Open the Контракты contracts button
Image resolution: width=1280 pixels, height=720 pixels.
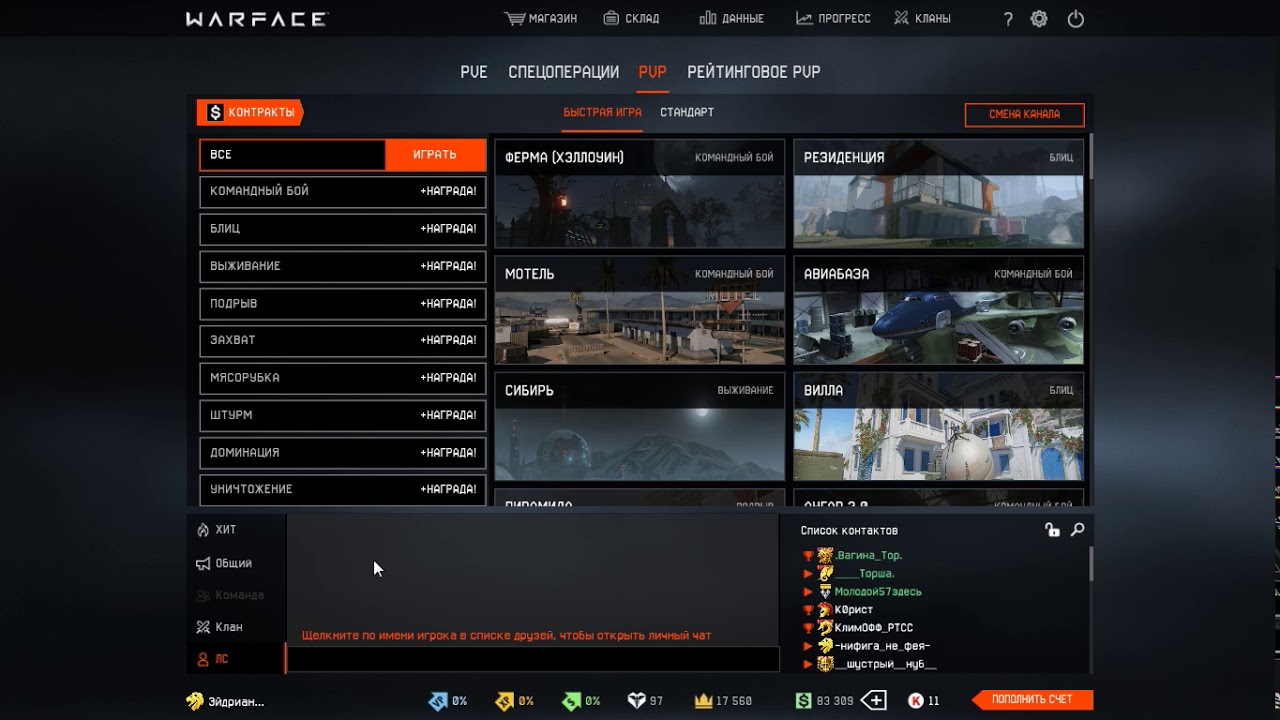[250, 113]
